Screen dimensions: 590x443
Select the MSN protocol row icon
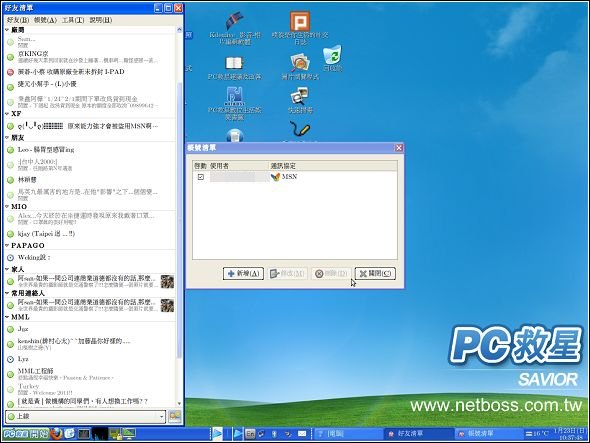[x=275, y=177]
